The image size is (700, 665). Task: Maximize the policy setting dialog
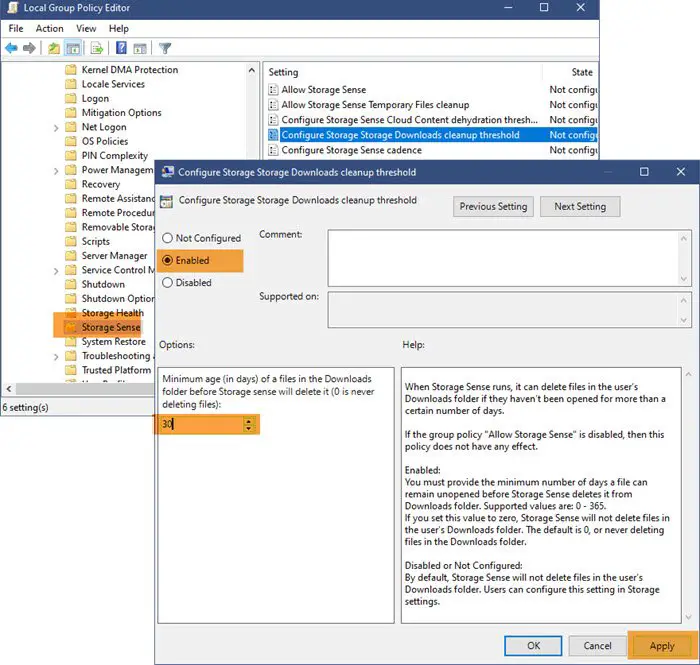(644, 172)
